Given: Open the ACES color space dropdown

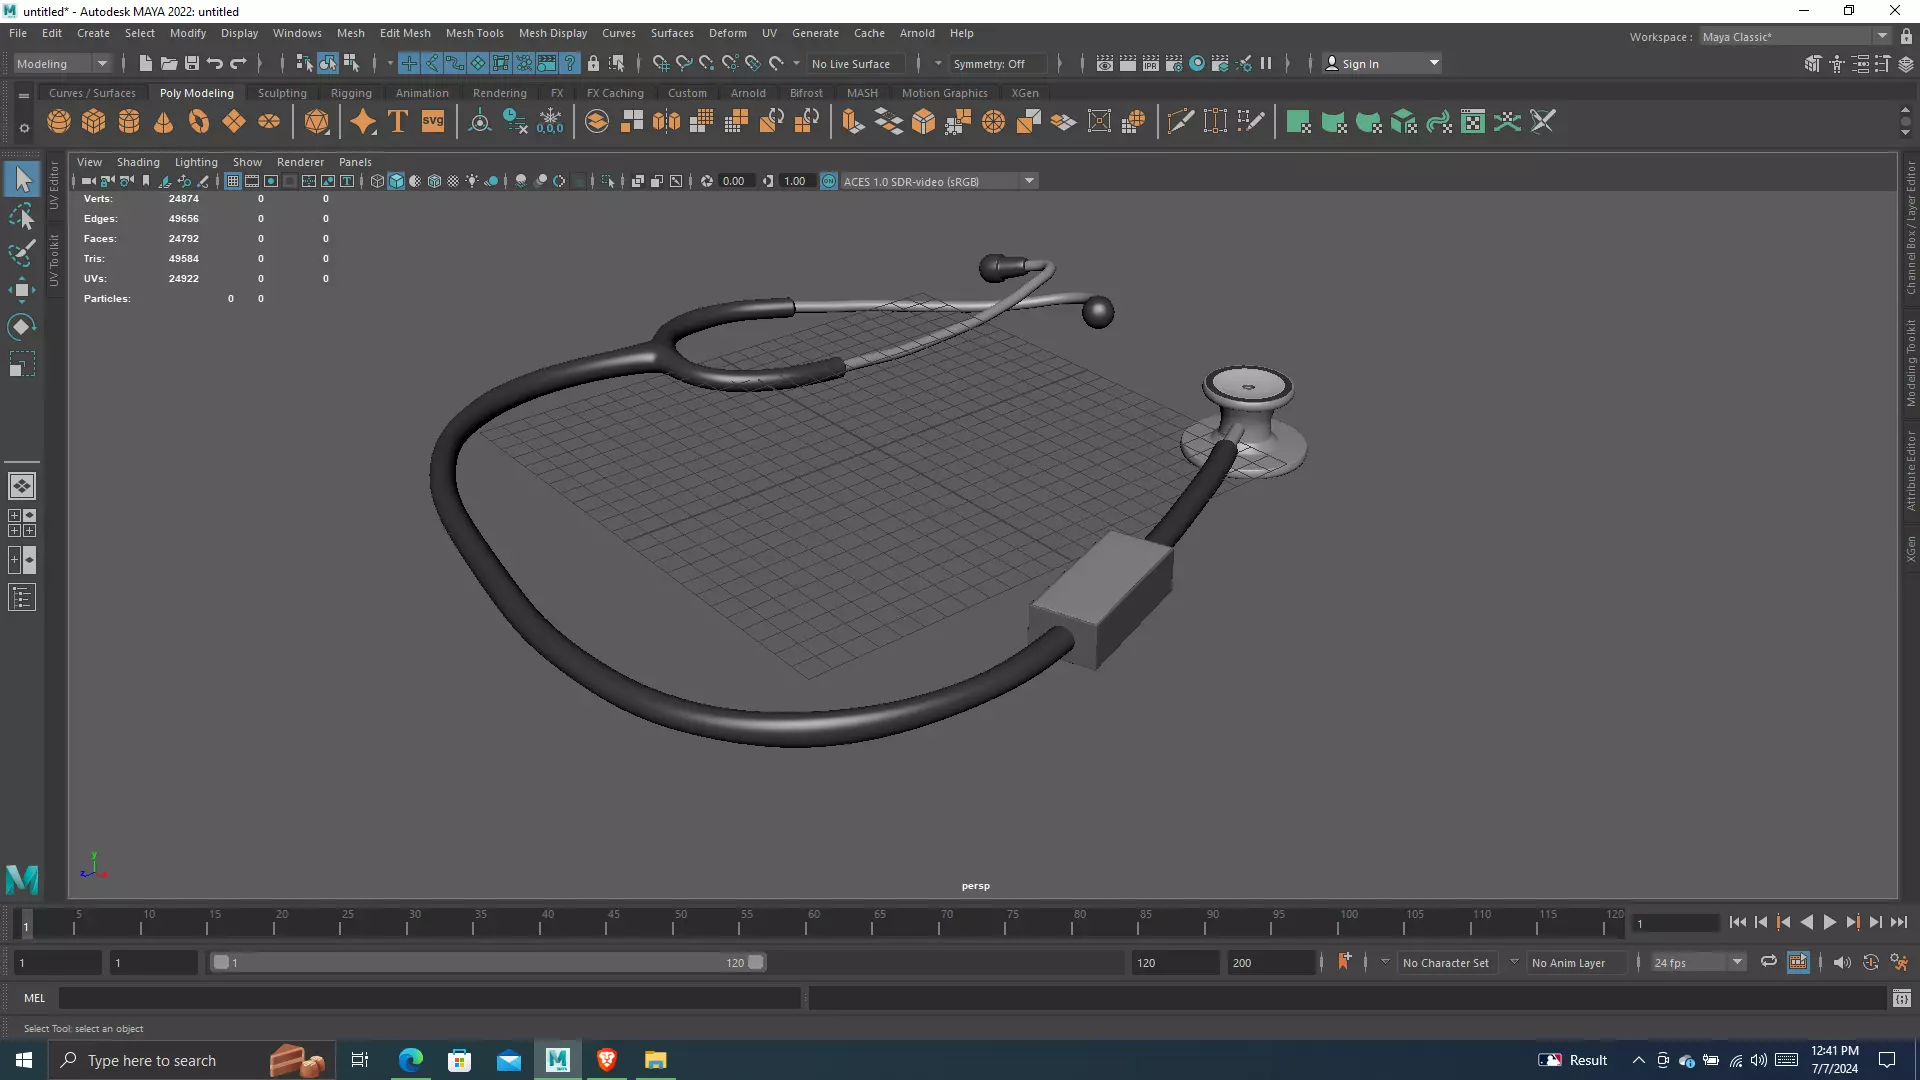Looking at the screenshot, I should (x=1029, y=181).
